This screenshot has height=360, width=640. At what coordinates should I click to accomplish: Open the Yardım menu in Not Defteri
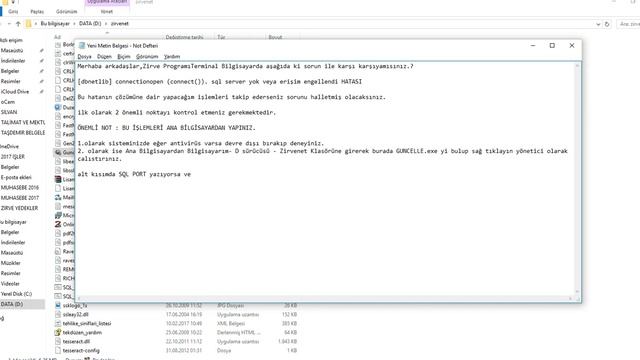pos(172,56)
